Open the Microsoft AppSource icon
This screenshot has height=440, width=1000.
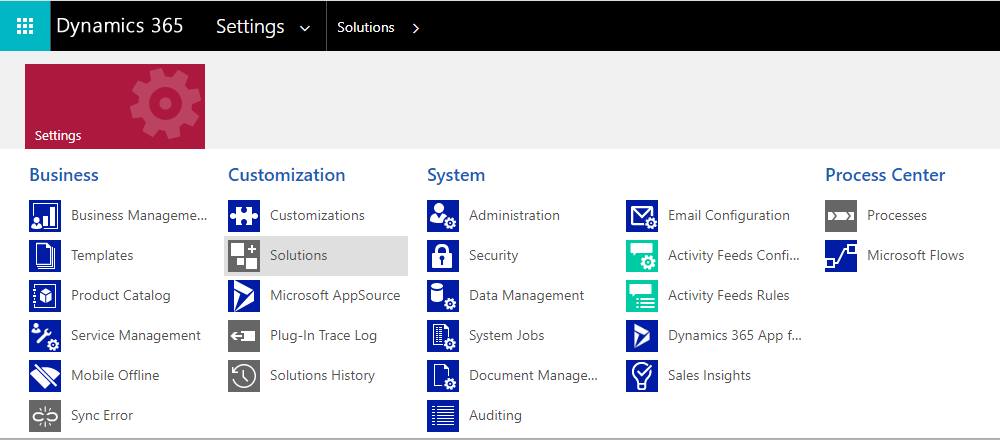click(x=244, y=296)
